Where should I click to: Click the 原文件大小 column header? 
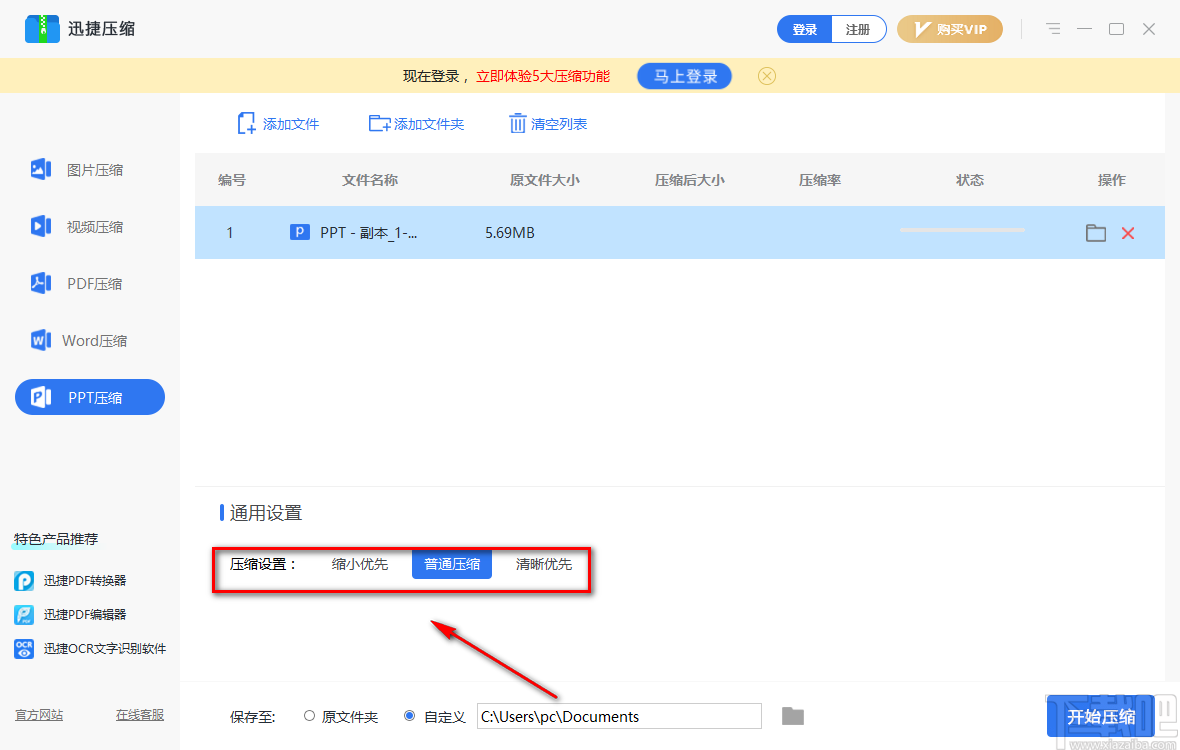click(544, 181)
